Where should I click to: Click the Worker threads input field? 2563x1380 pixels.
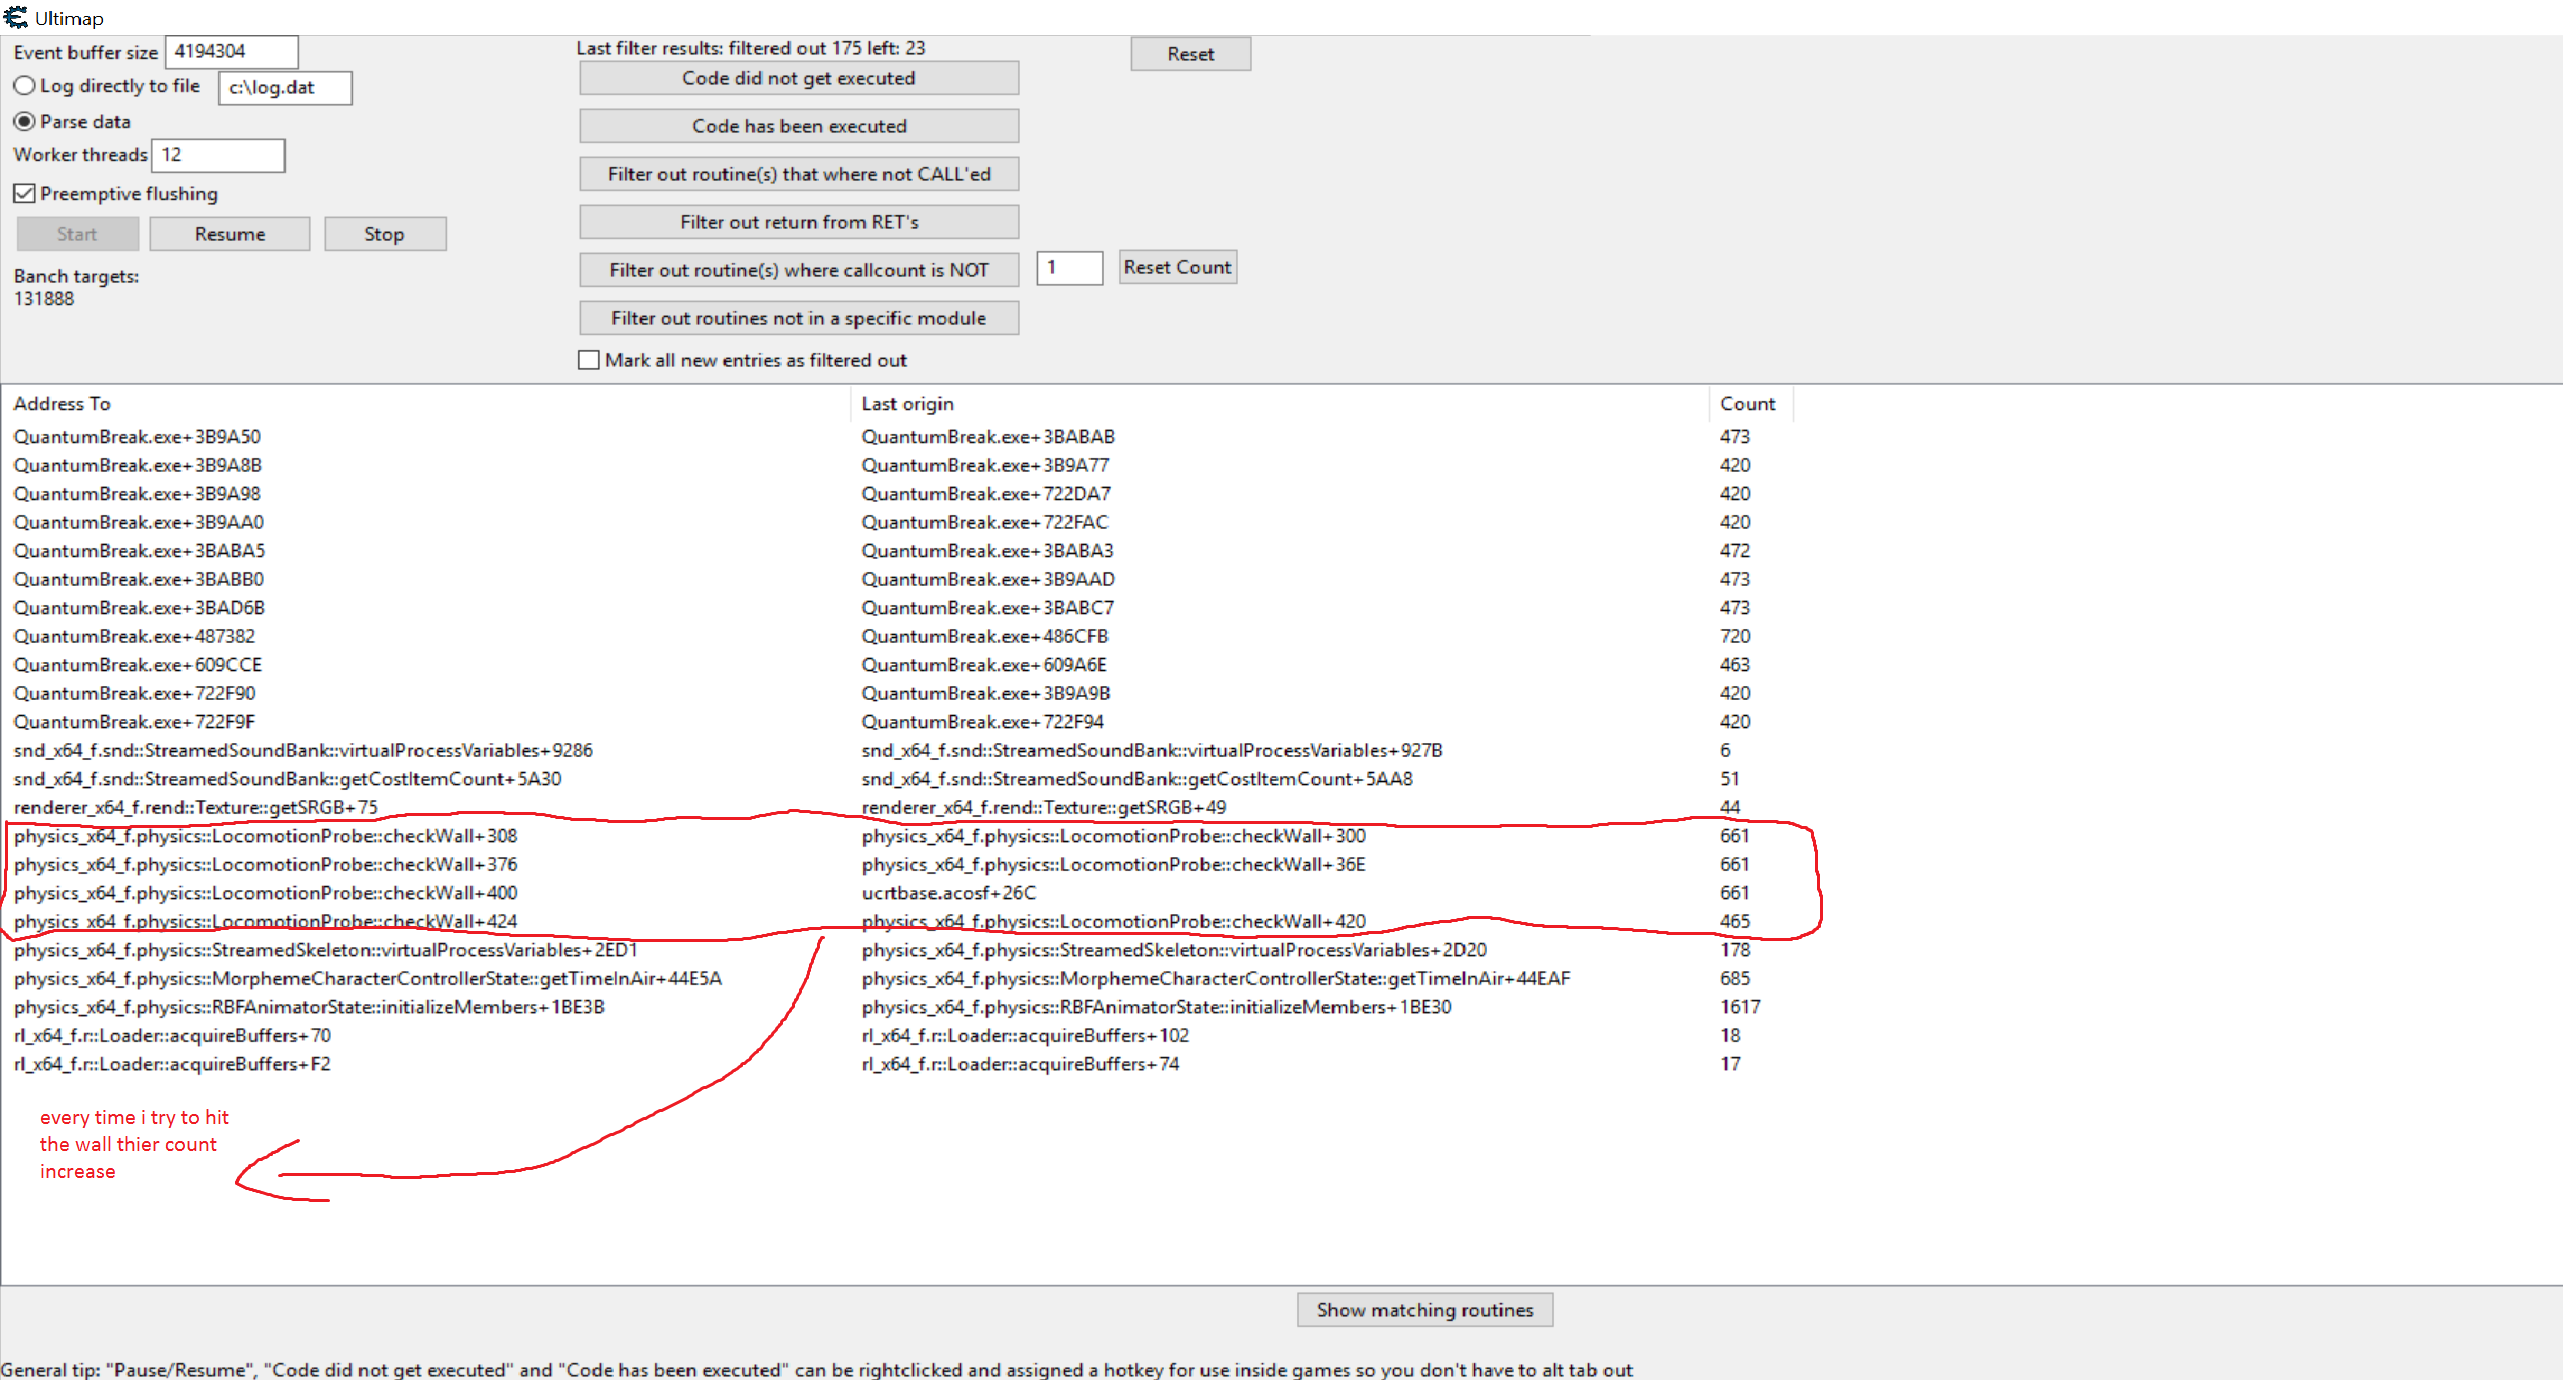(x=218, y=155)
